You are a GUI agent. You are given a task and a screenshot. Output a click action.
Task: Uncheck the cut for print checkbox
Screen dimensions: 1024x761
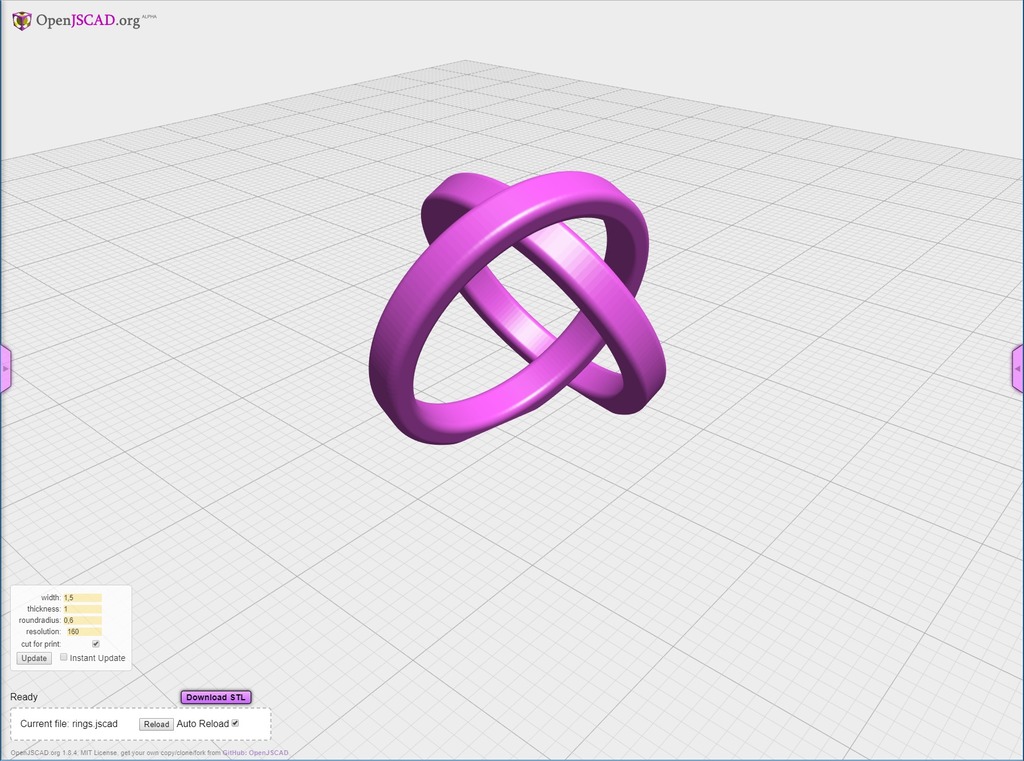coord(96,644)
